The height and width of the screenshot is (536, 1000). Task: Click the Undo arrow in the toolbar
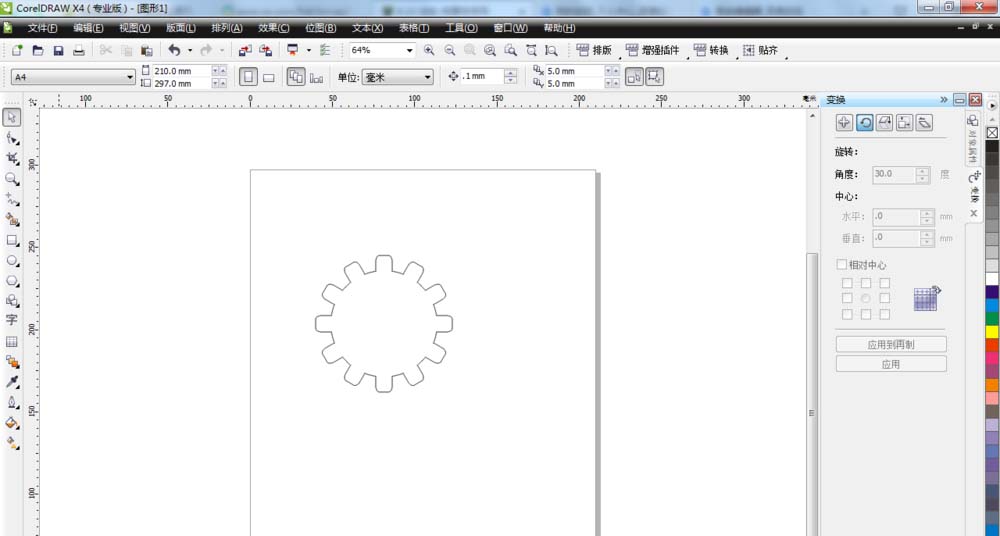(x=174, y=50)
